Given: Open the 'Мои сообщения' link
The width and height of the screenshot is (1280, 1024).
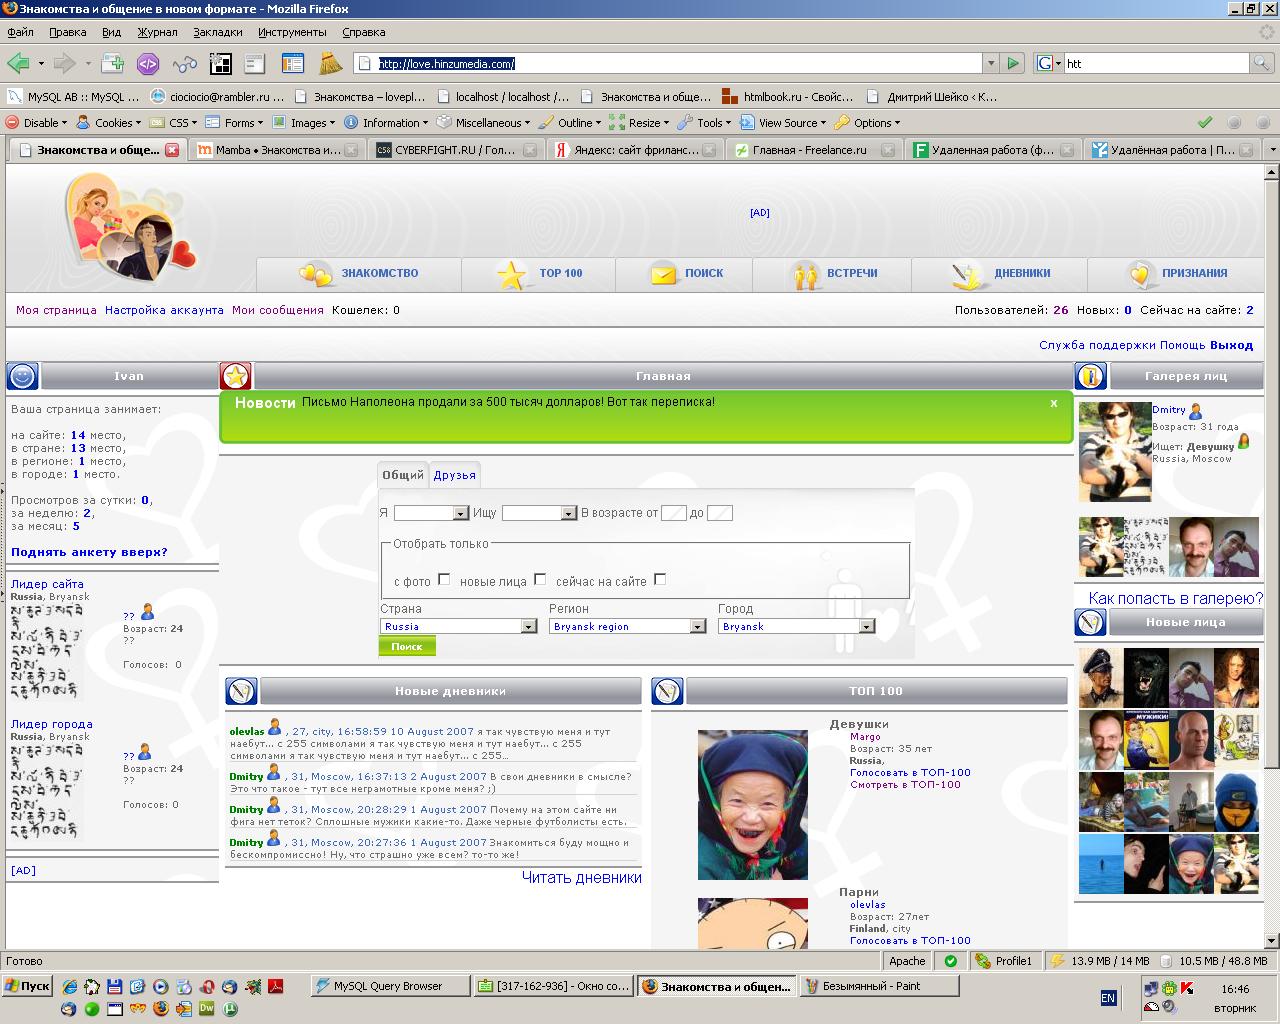Looking at the screenshot, I should click(x=278, y=310).
